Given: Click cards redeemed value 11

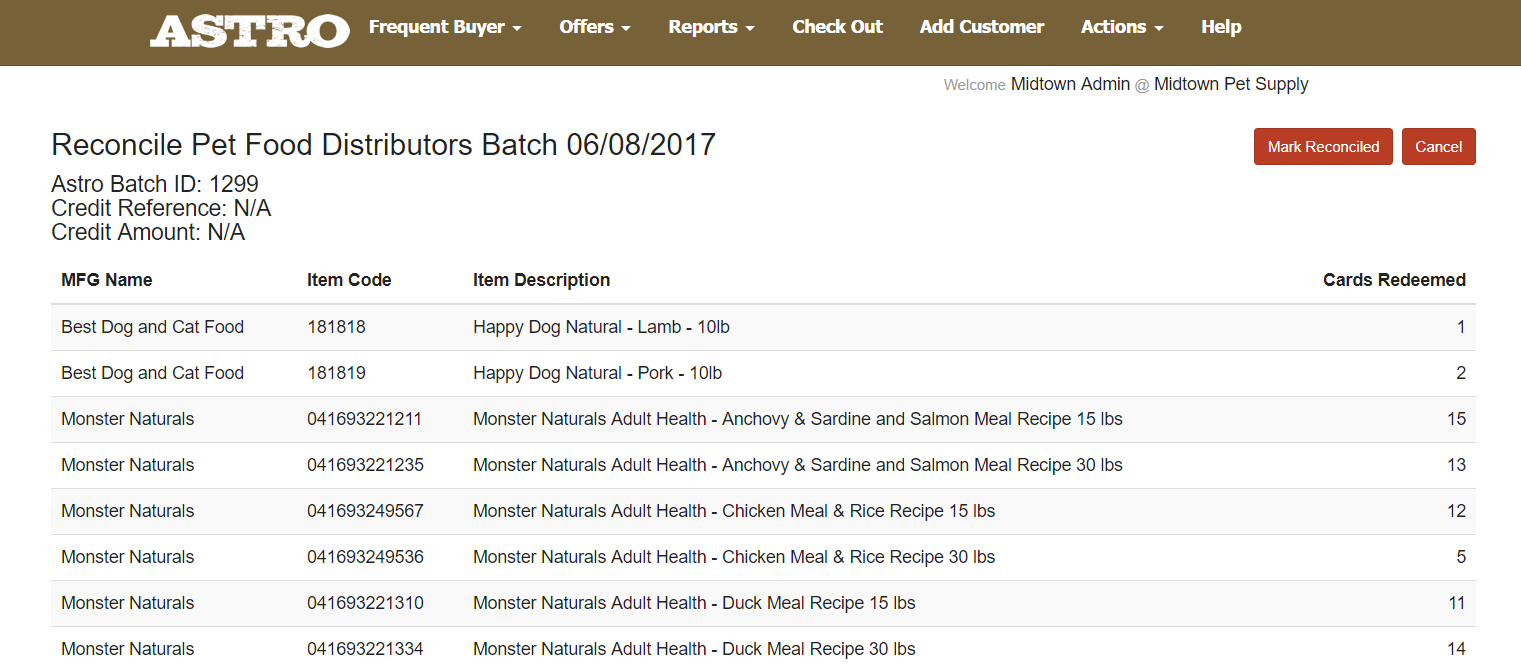Looking at the screenshot, I should (1456, 603).
